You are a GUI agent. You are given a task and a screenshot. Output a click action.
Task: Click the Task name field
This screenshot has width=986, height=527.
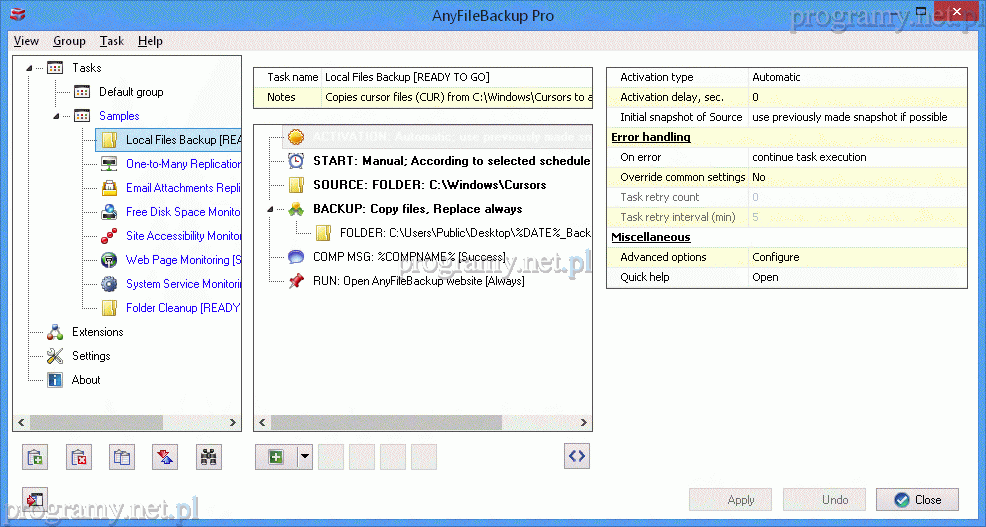coord(456,77)
